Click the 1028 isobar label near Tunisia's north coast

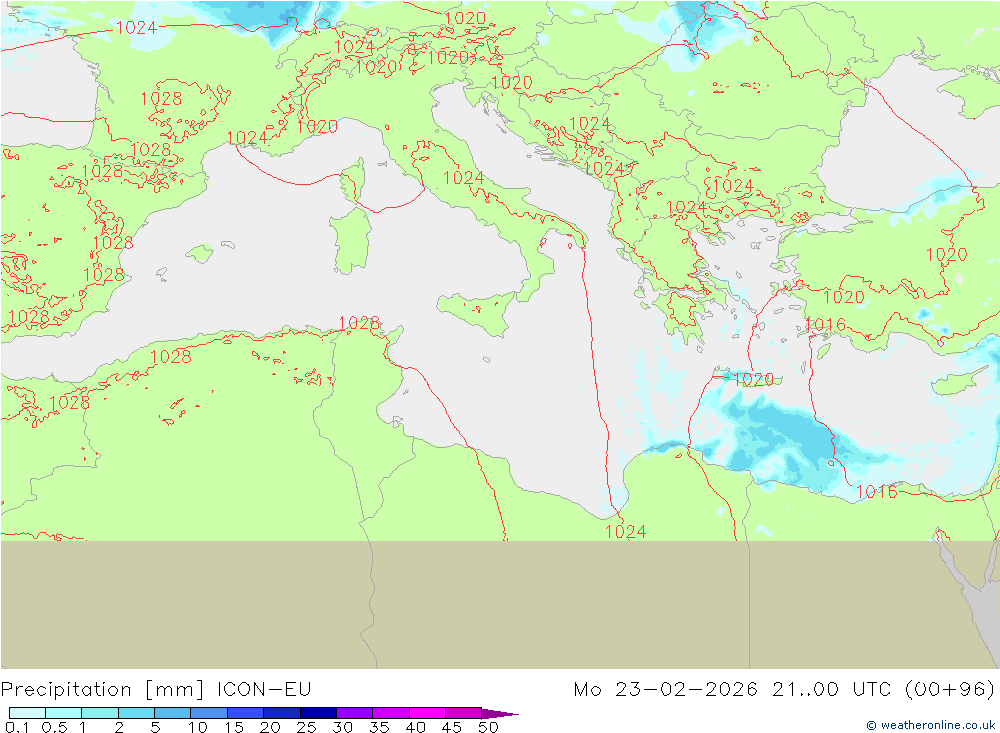359,323
